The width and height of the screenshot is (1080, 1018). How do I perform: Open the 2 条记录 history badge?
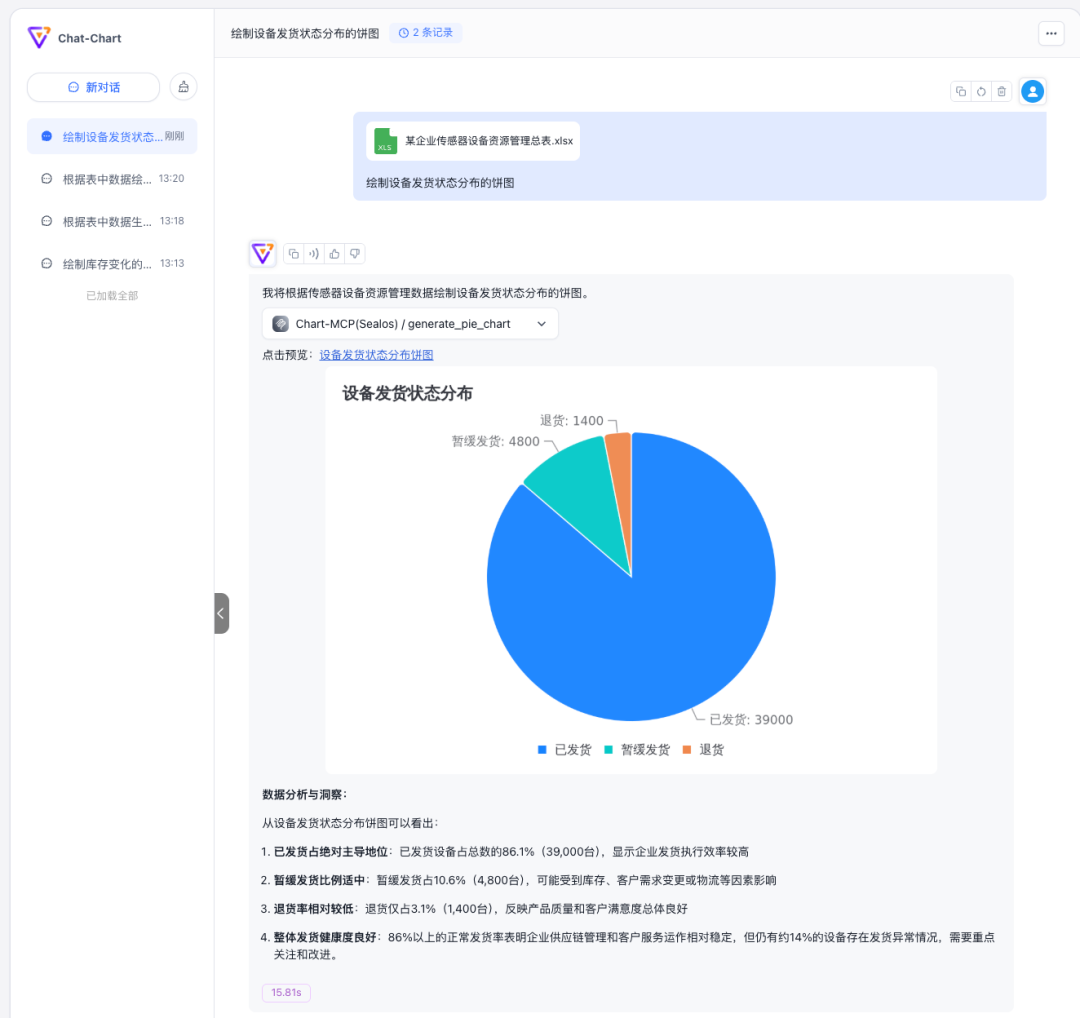[426, 32]
